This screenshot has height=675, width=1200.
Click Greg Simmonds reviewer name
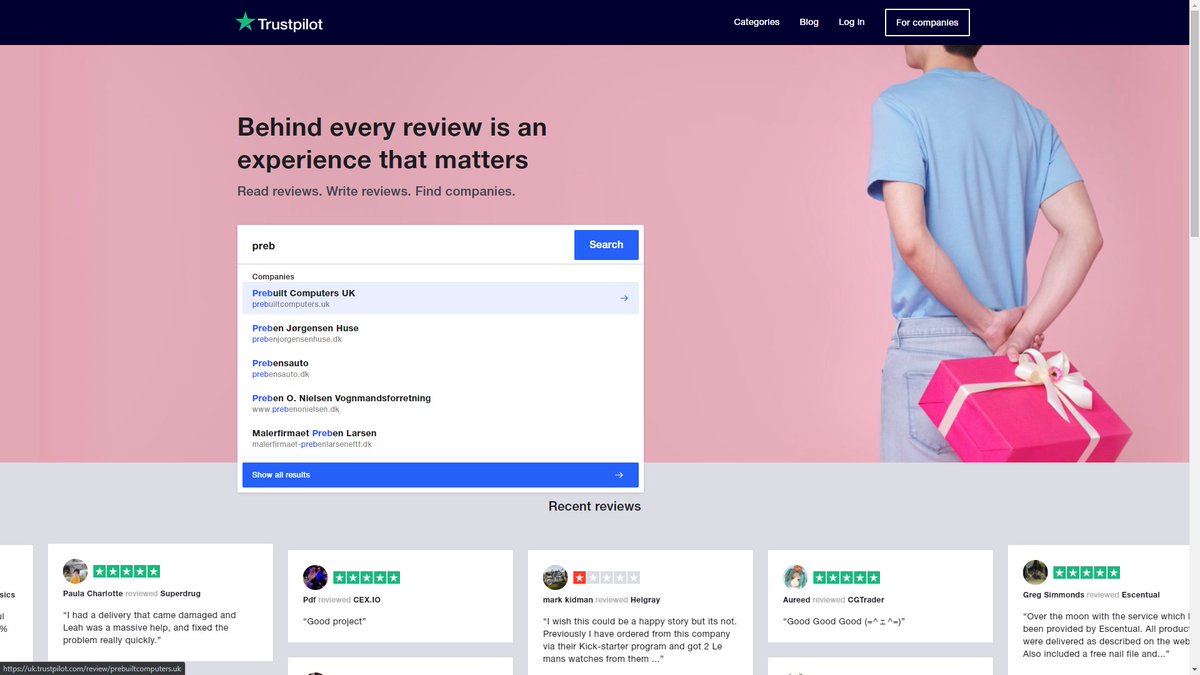pyautogui.click(x=1054, y=595)
